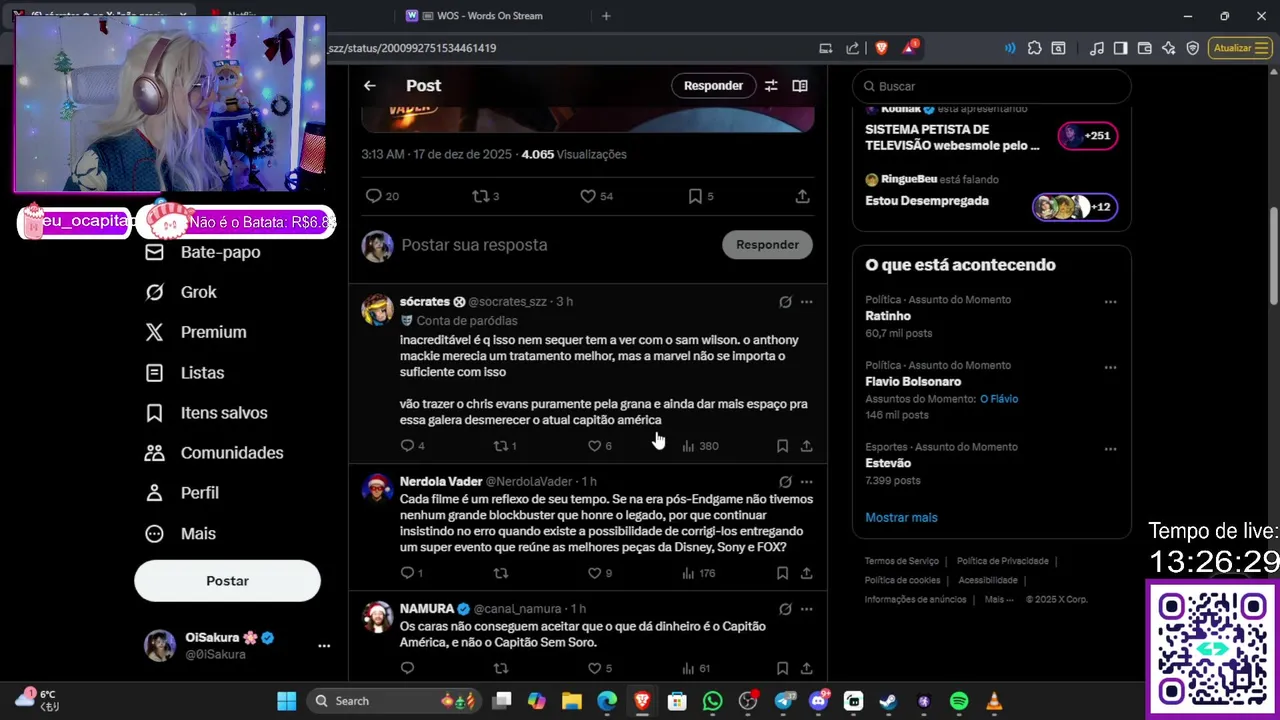Open browser extensions puzzle icon
The width and height of the screenshot is (1280, 720).
(x=1034, y=48)
